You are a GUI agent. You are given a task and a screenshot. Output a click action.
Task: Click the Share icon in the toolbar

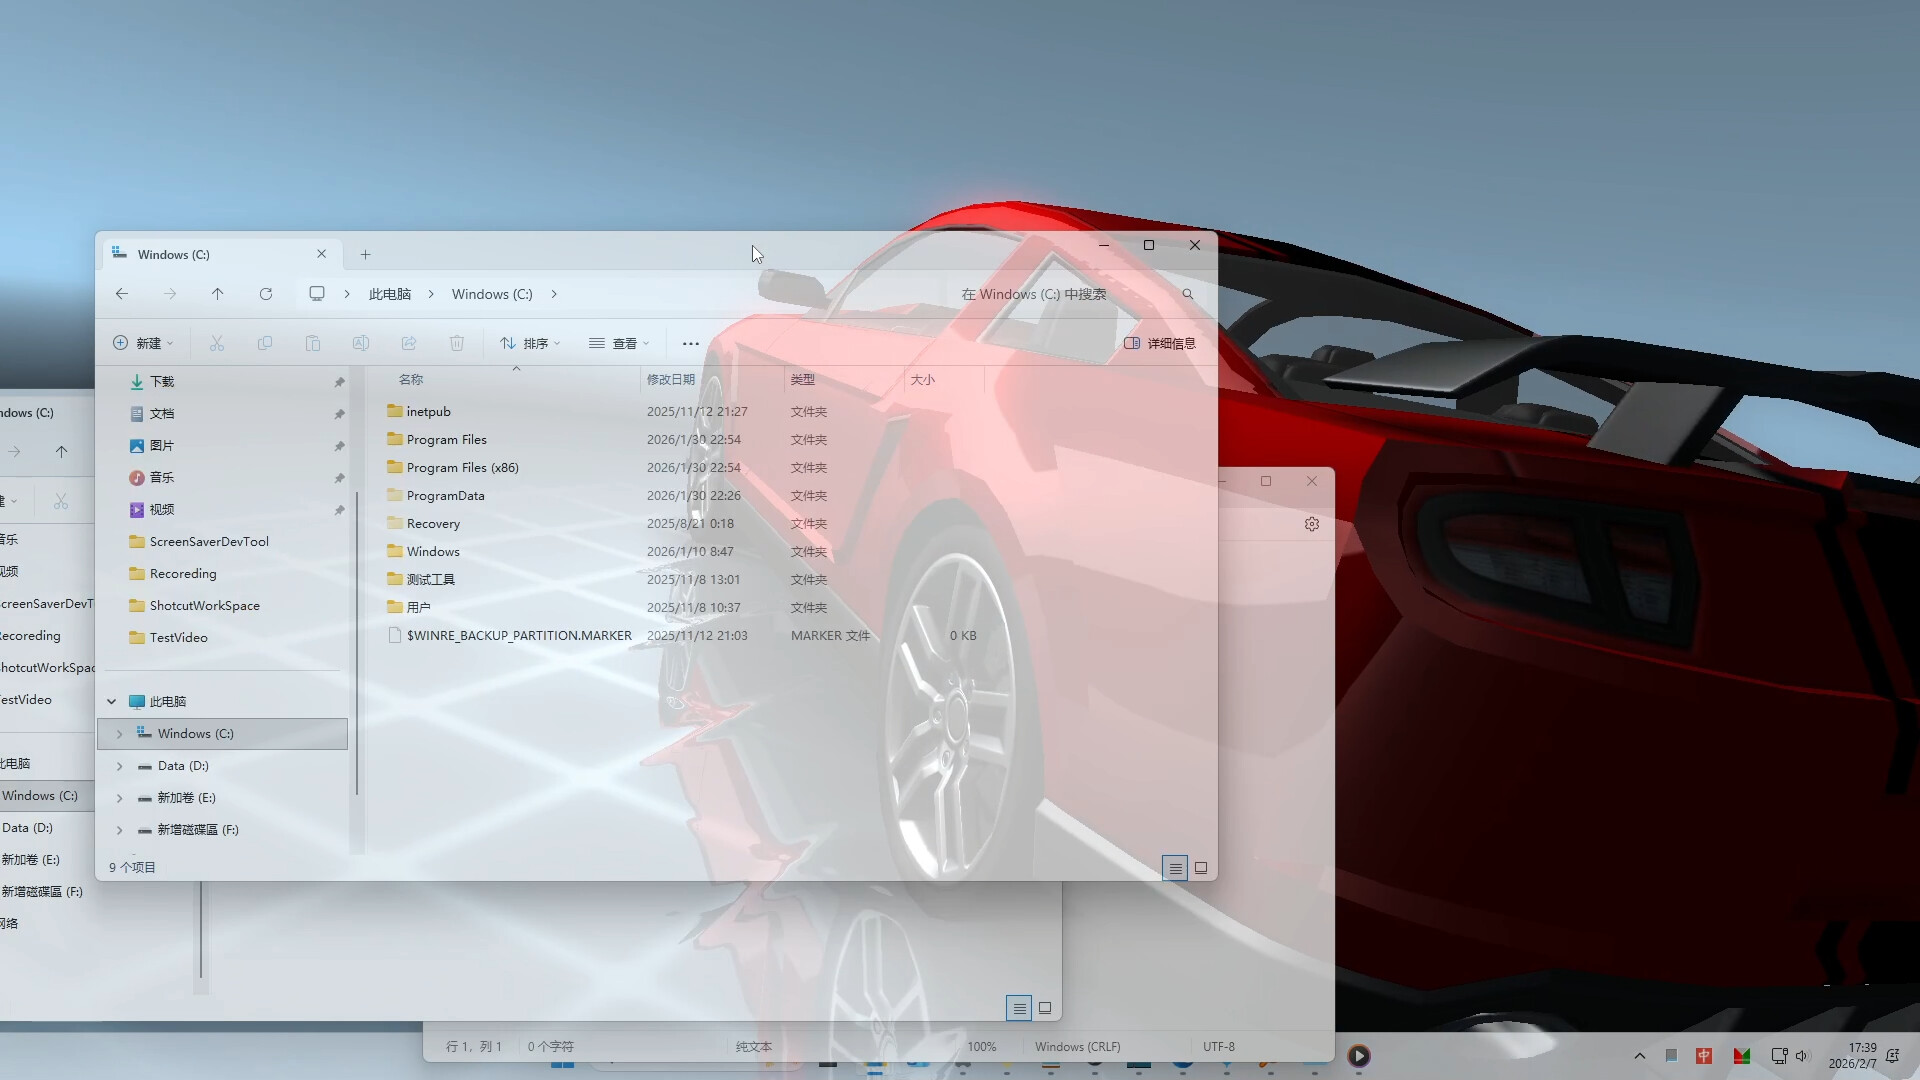(409, 343)
